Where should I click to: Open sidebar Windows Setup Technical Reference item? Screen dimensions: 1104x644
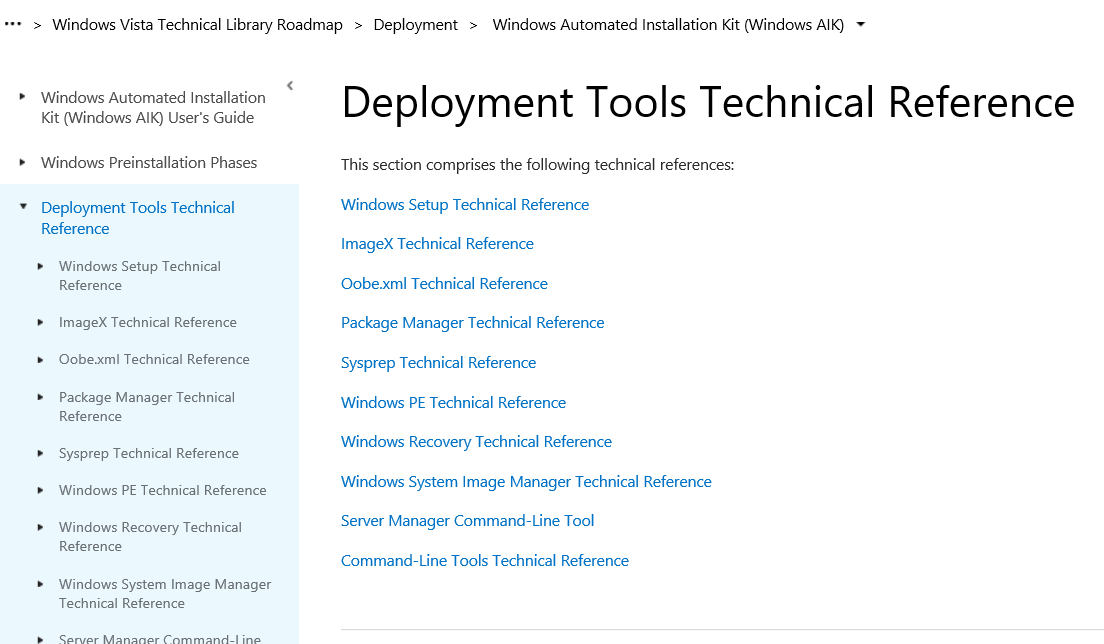tap(139, 276)
